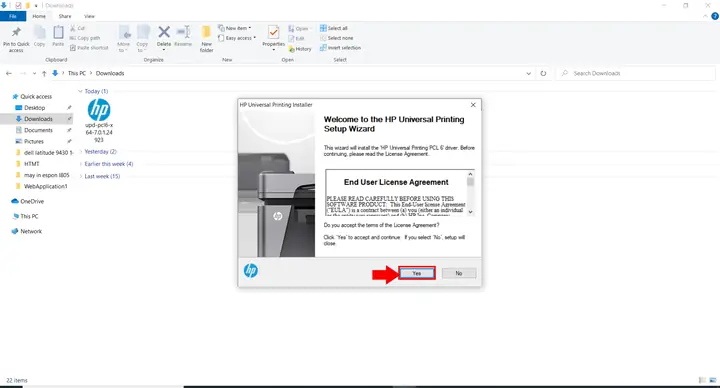Collapse the ribbon with the chevron
720x388 pixels.
point(705,16)
